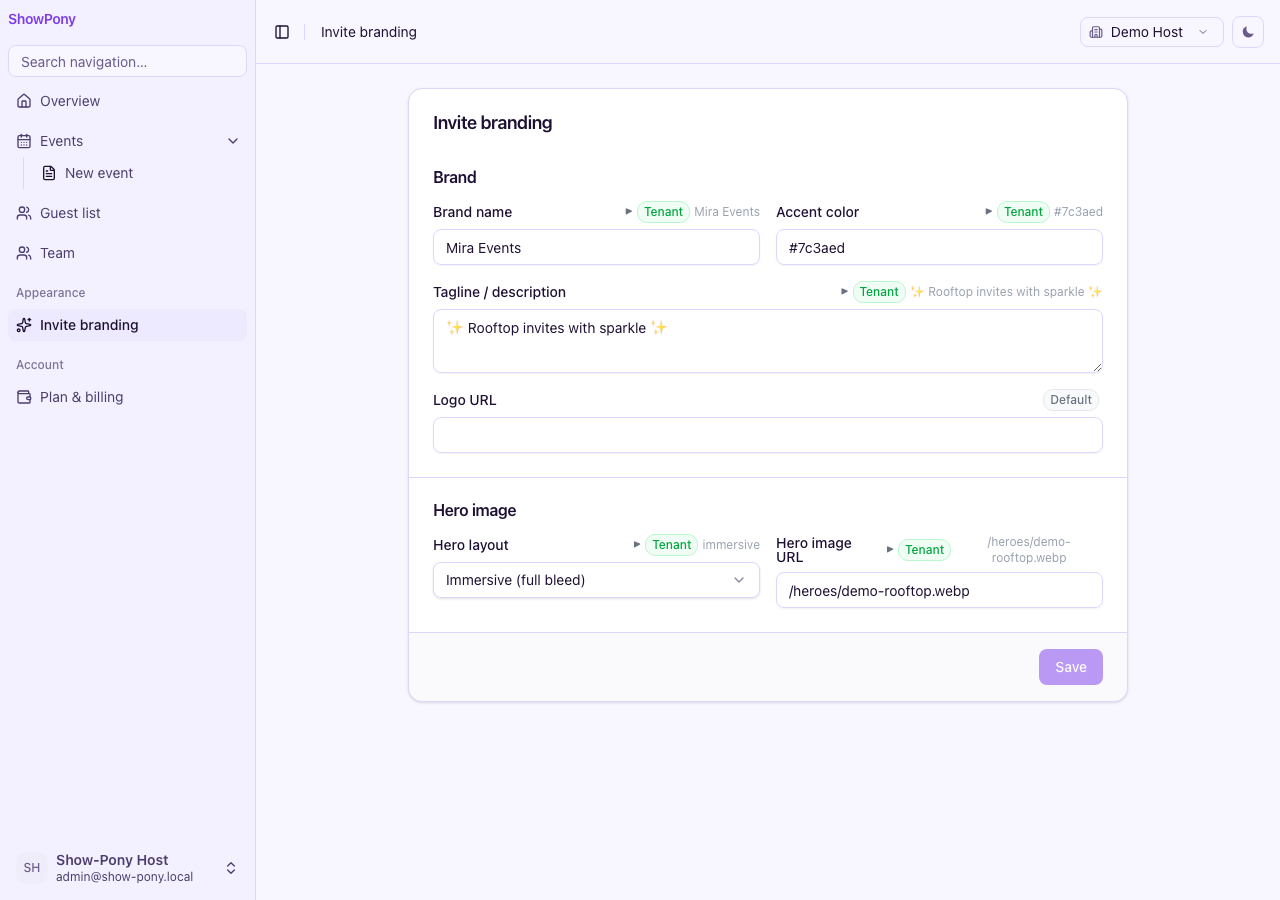
Task: Click the Hero image section heading
Action: (474, 510)
